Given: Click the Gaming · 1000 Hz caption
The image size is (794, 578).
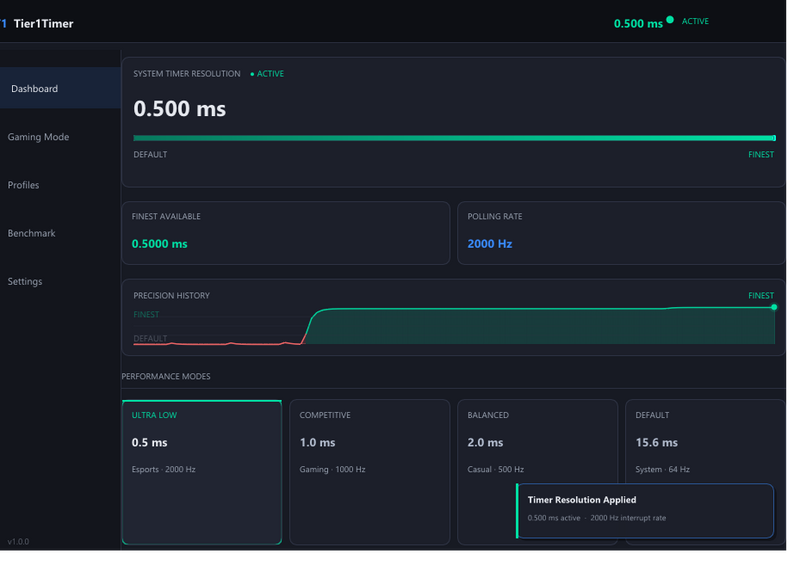Looking at the screenshot, I should [332, 469].
